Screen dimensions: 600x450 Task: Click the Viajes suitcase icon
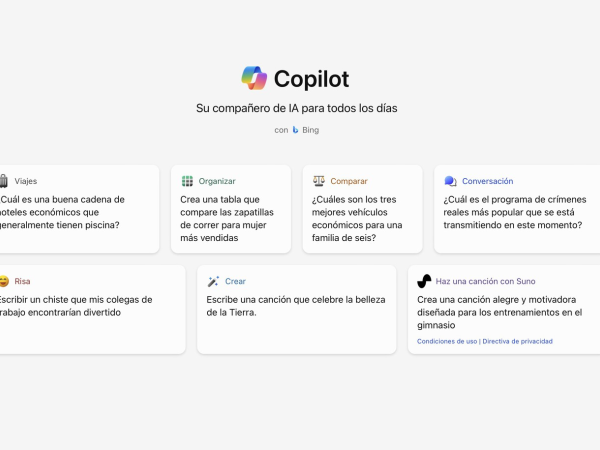coord(4,181)
